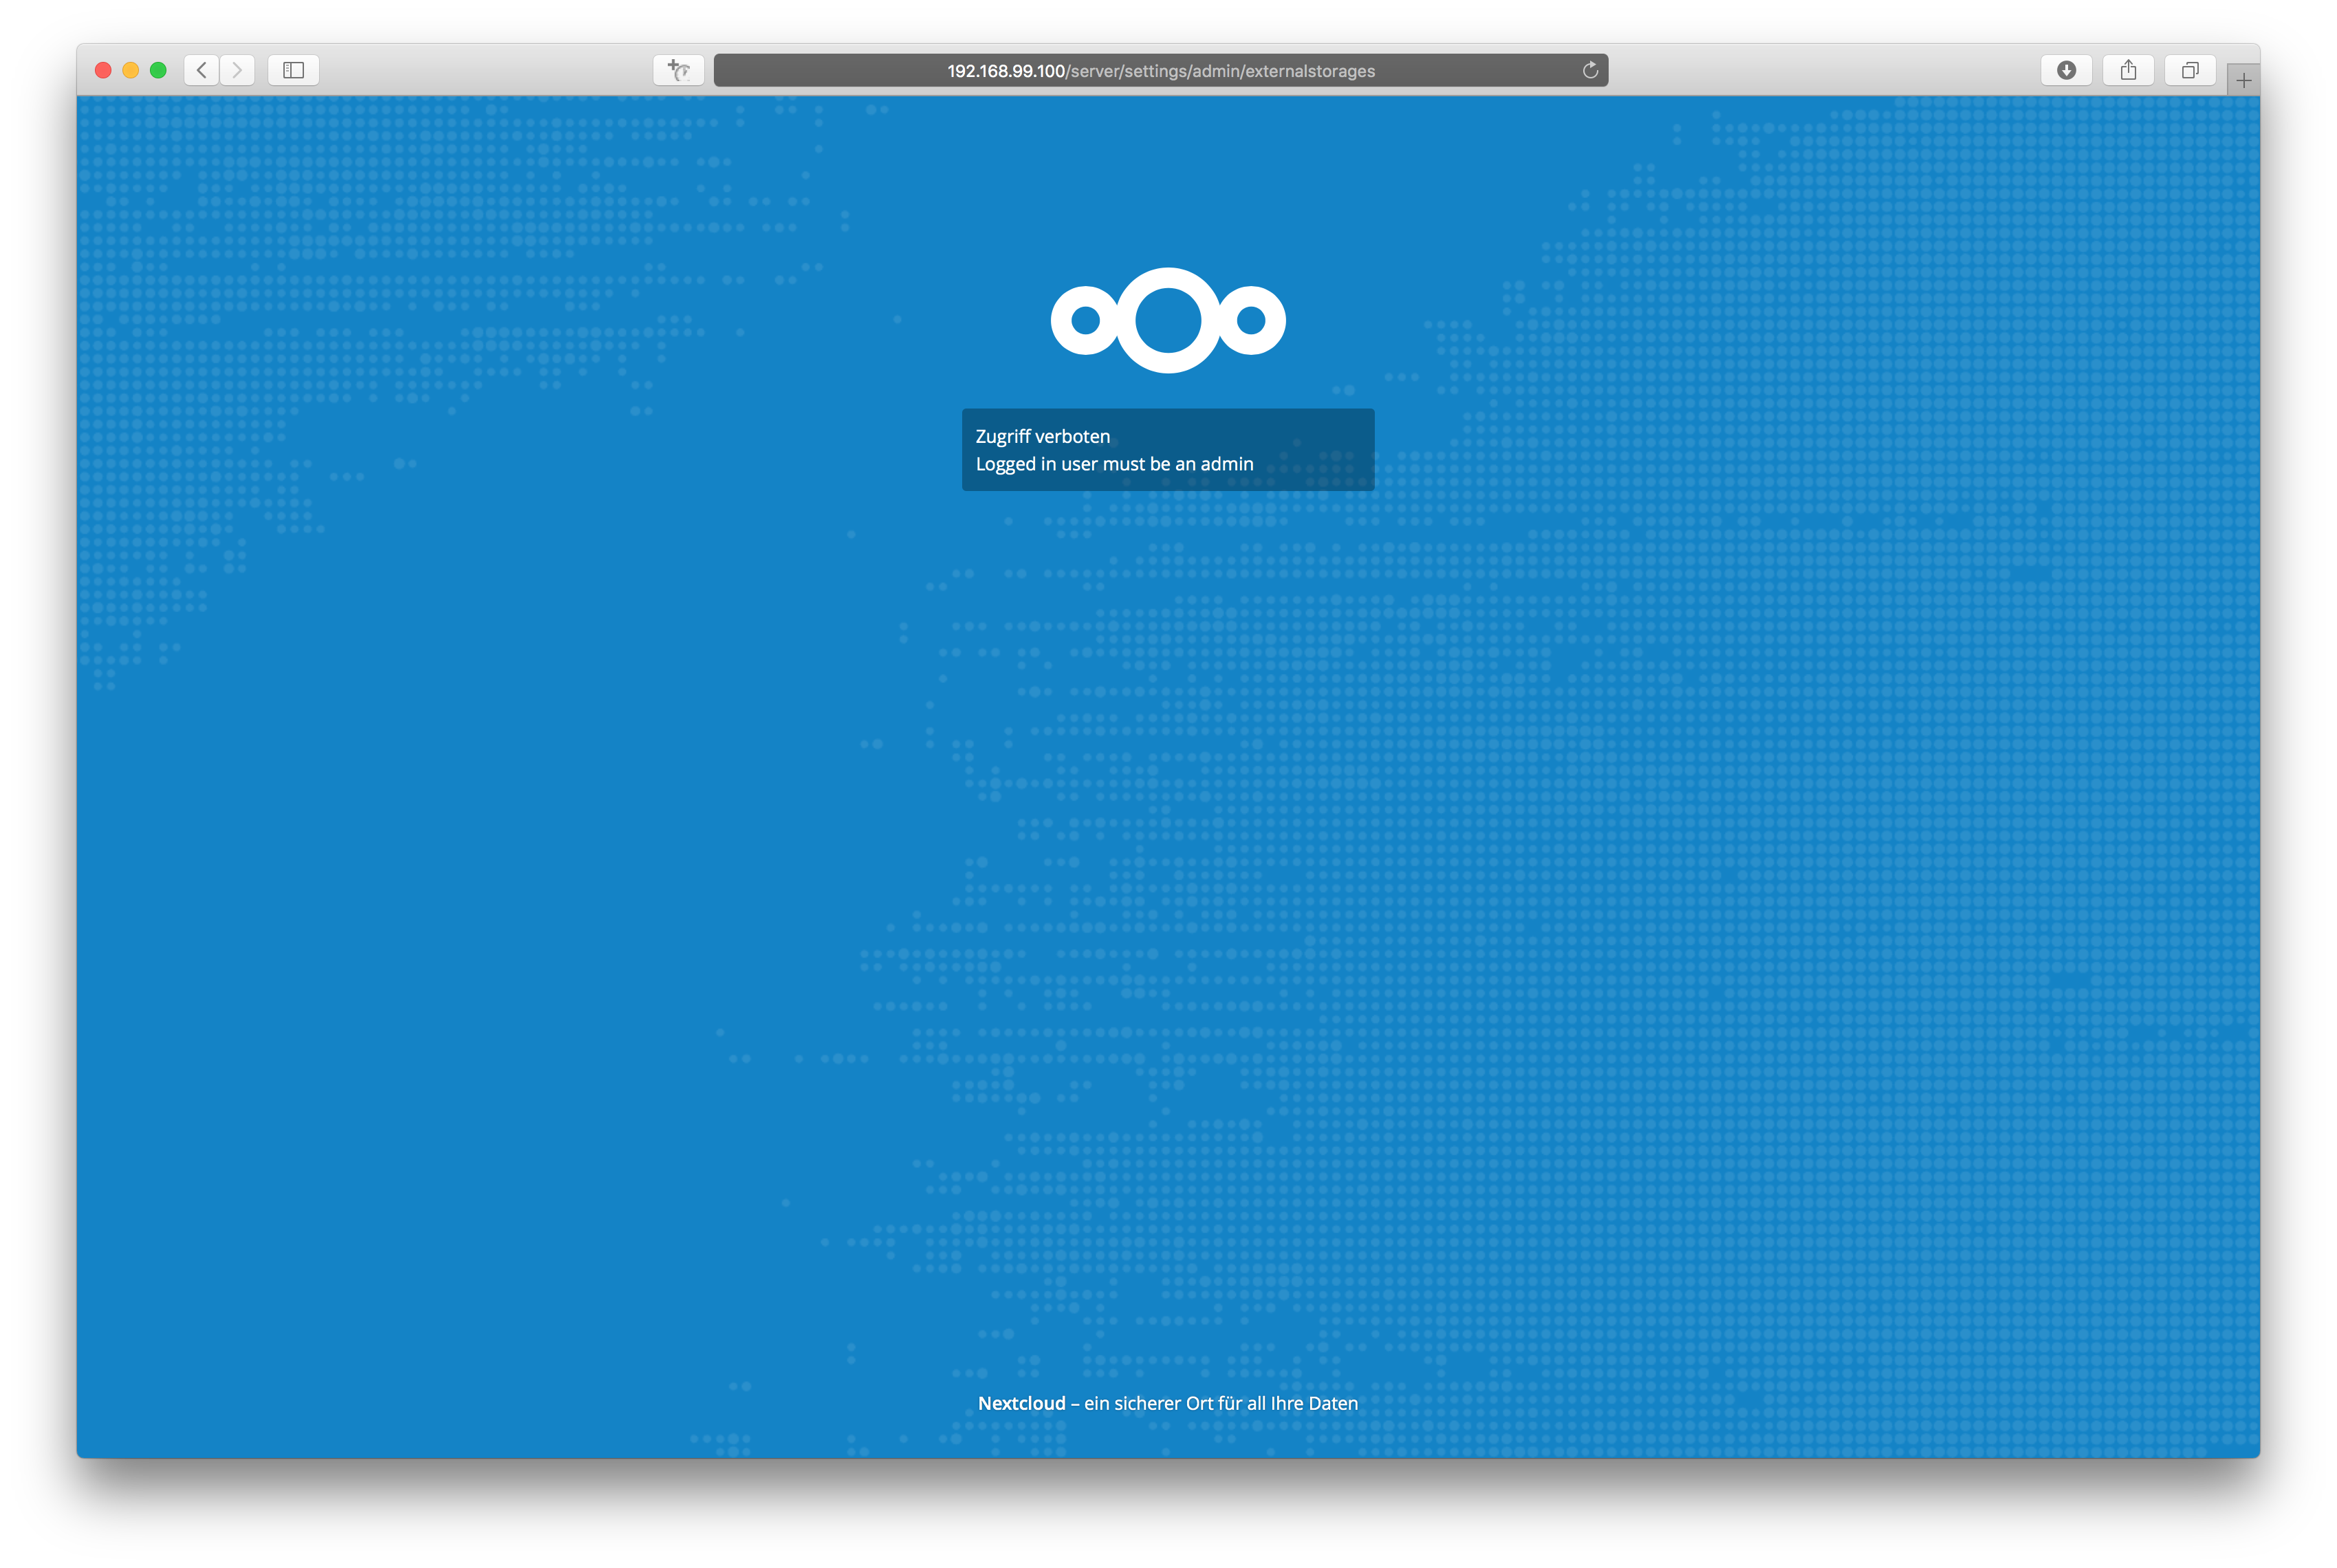Click the extension icon left of address bar
This screenshot has width=2337, height=1568.
[x=678, y=70]
